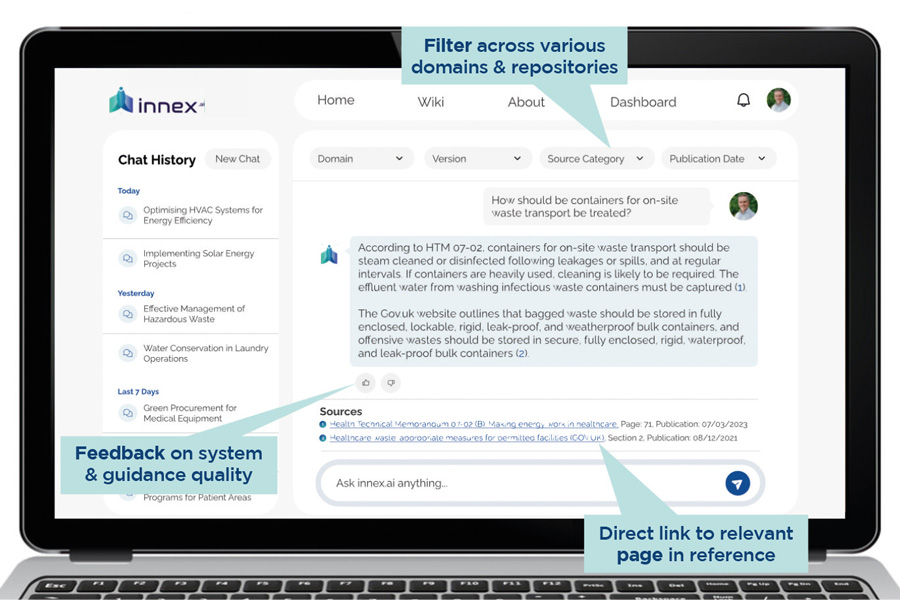Click the bullet icon of the Healthcare waste source

pyautogui.click(x=323, y=438)
